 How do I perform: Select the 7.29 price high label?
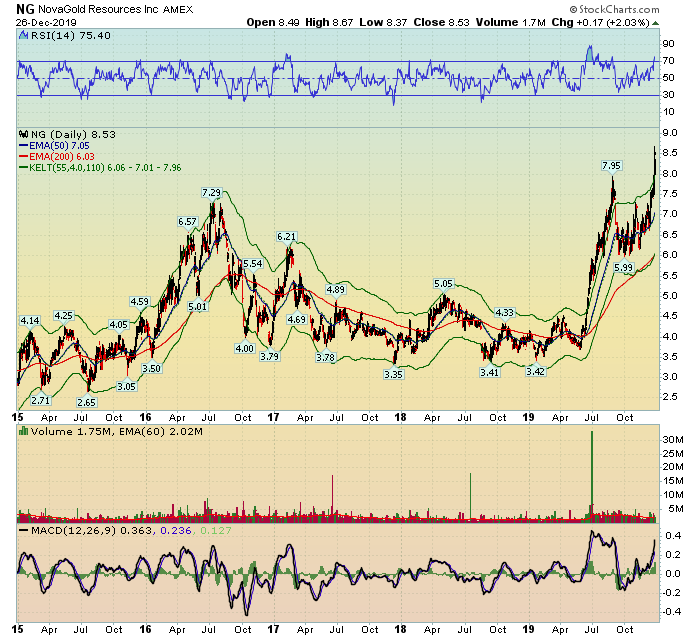click(211, 192)
